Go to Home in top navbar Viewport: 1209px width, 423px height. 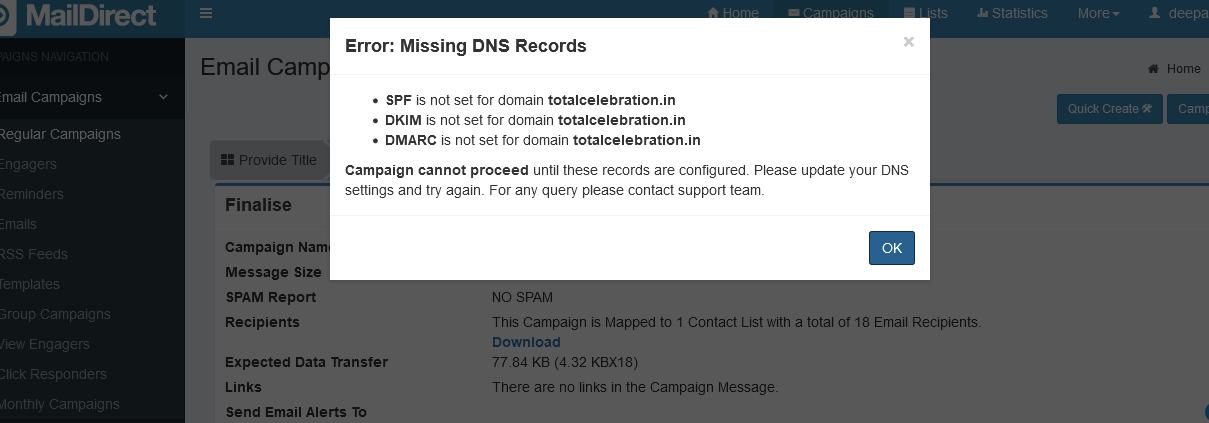(733, 13)
